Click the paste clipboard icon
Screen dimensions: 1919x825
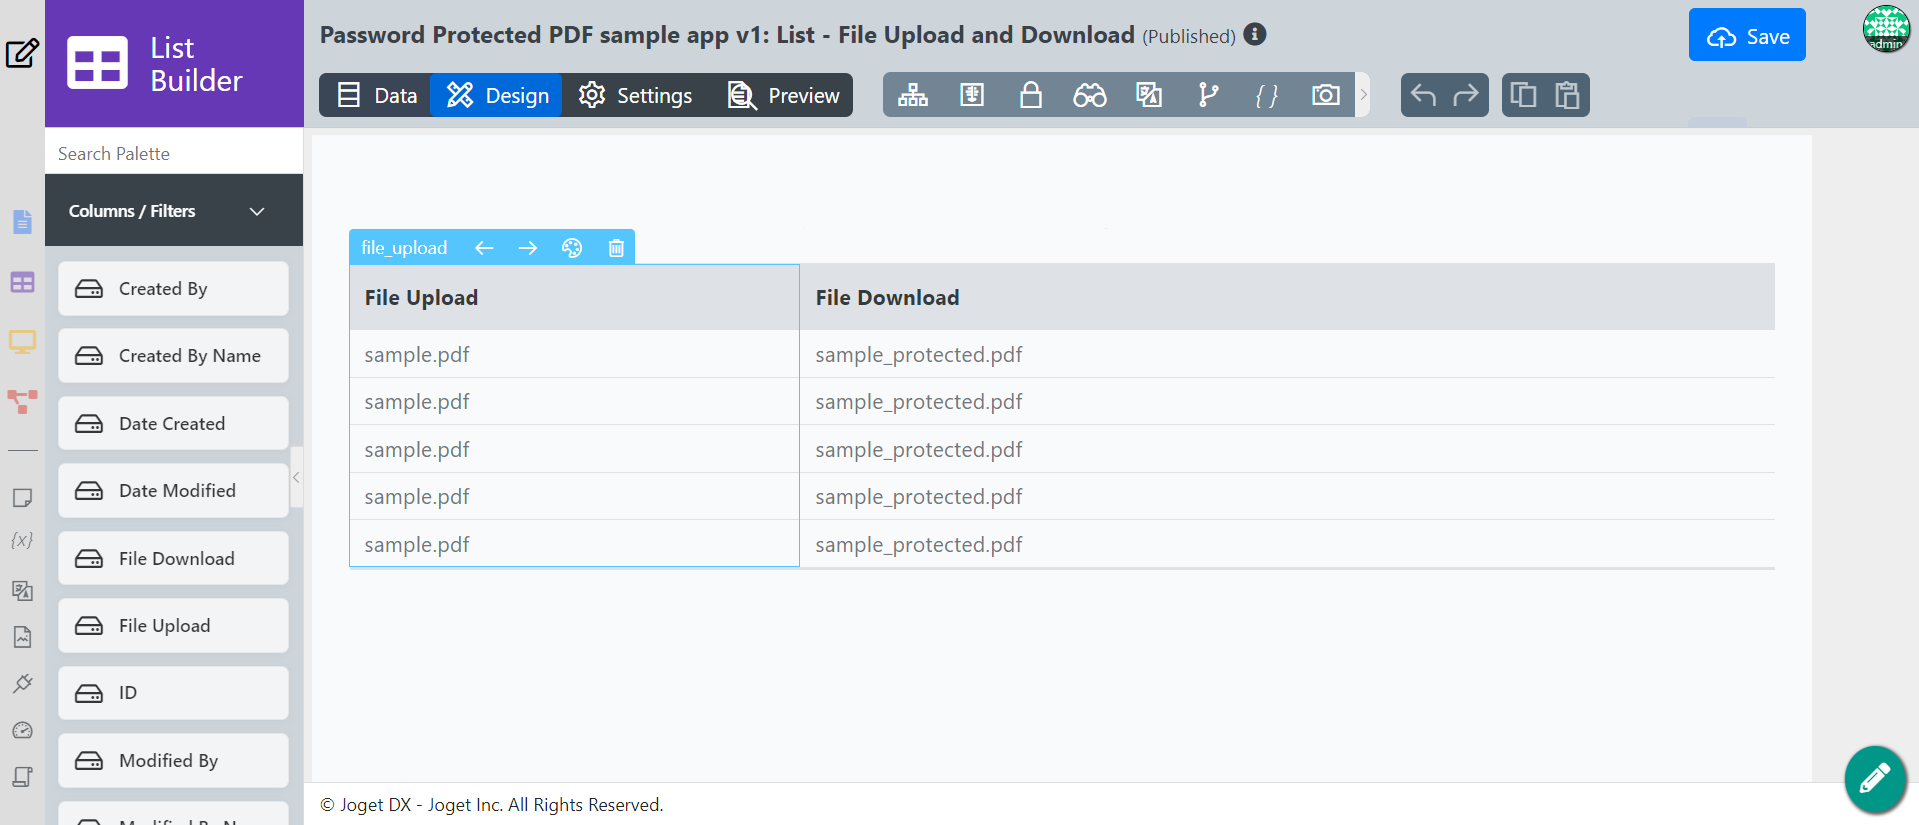(x=1567, y=95)
